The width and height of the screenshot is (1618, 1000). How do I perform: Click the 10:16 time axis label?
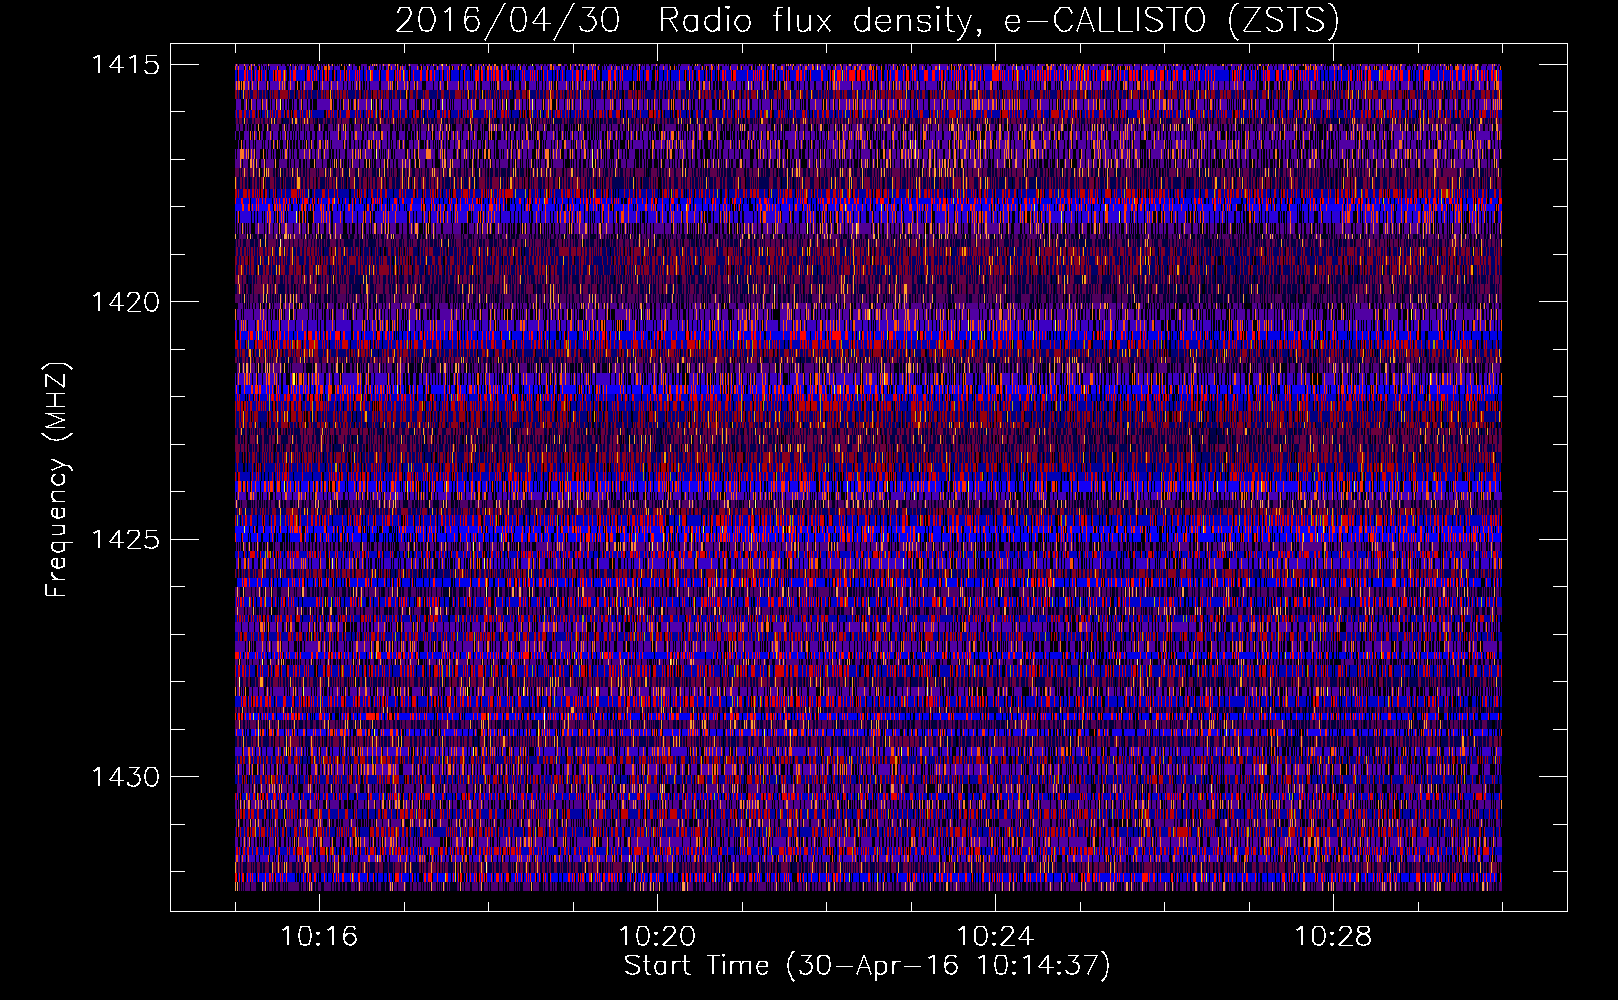319,937
